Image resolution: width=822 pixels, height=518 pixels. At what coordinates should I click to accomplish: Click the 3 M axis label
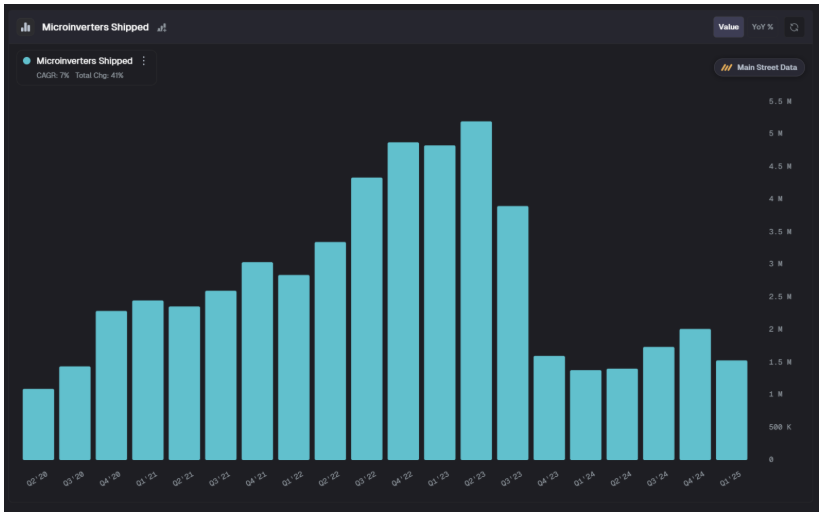tap(775, 264)
